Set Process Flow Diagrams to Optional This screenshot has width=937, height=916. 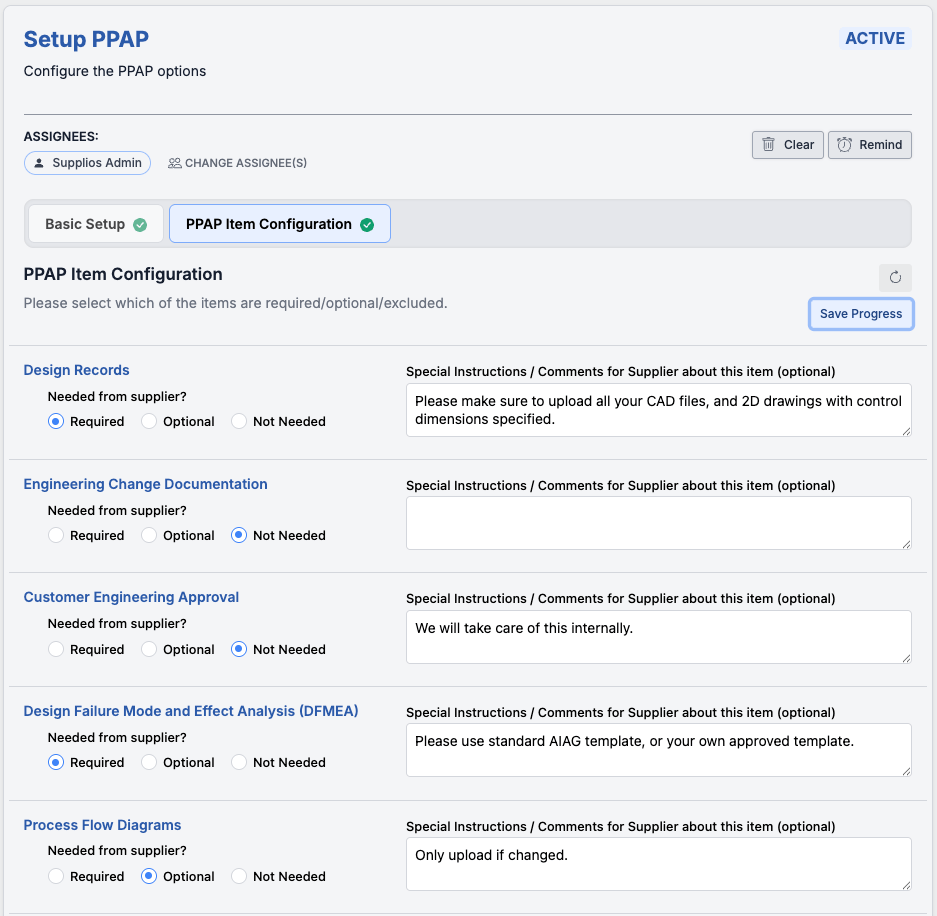coord(147,876)
